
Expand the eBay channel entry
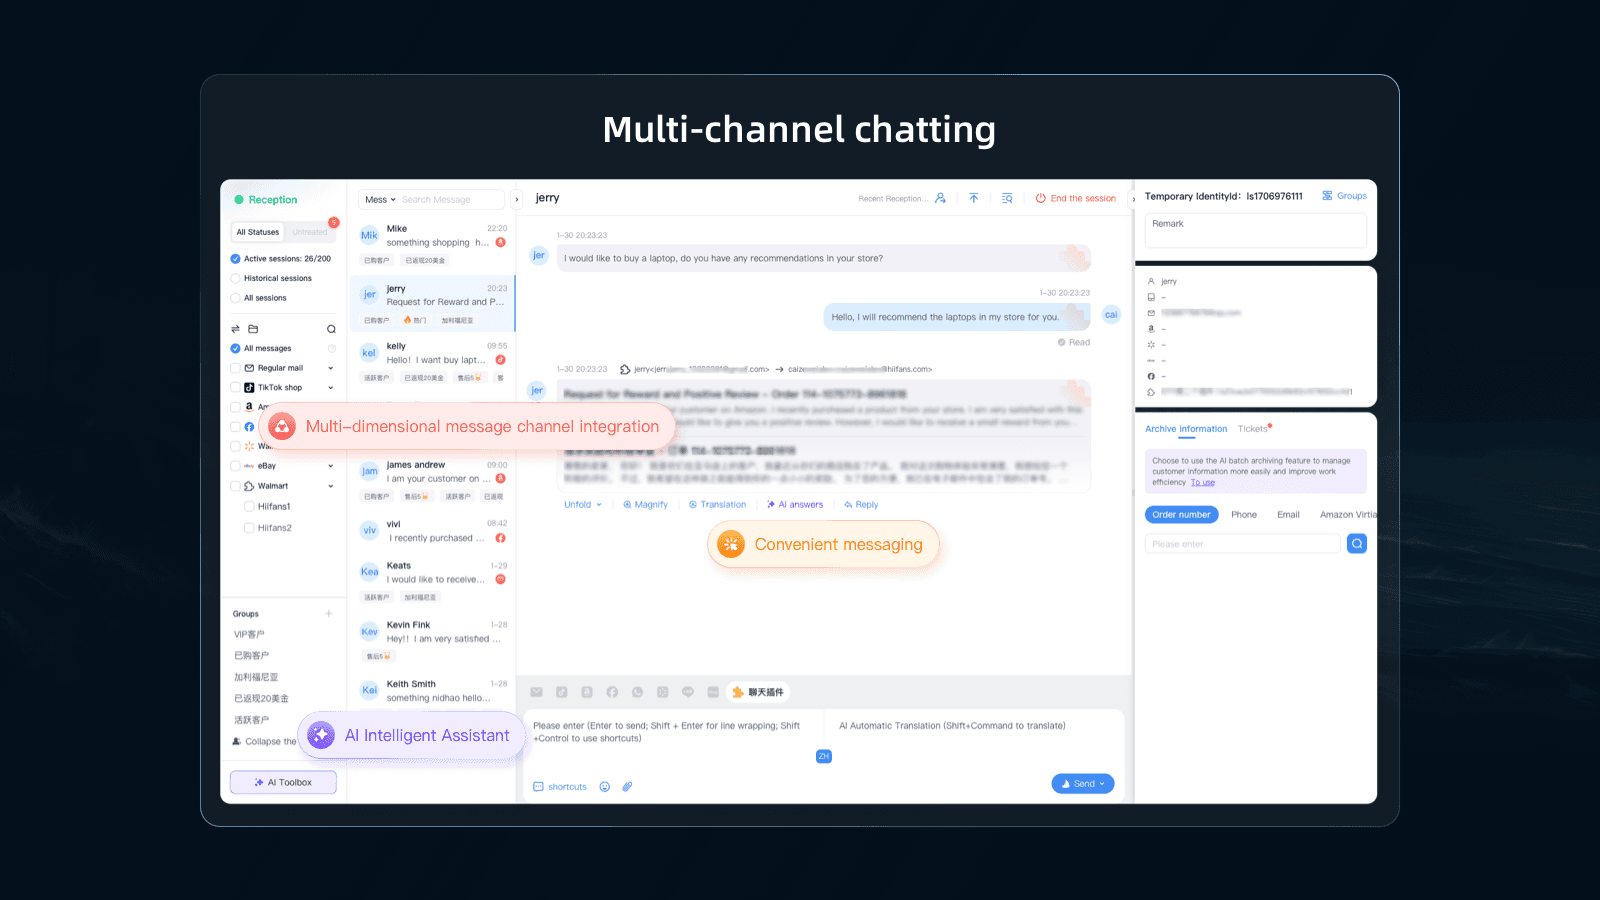(x=330, y=466)
